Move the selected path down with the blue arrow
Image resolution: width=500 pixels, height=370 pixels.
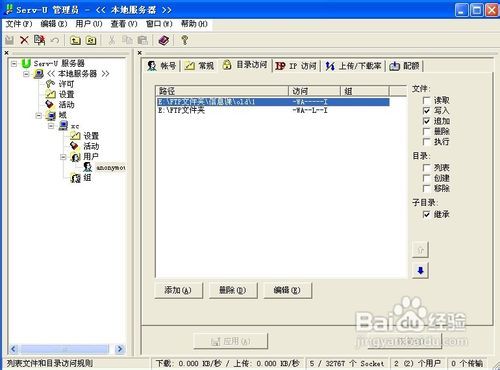[x=420, y=270]
